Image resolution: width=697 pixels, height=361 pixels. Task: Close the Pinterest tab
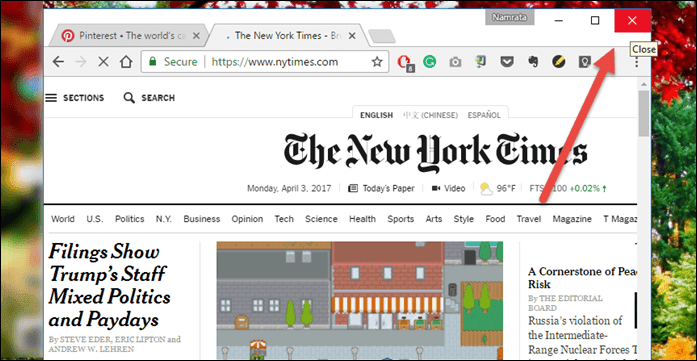click(196, 36)
